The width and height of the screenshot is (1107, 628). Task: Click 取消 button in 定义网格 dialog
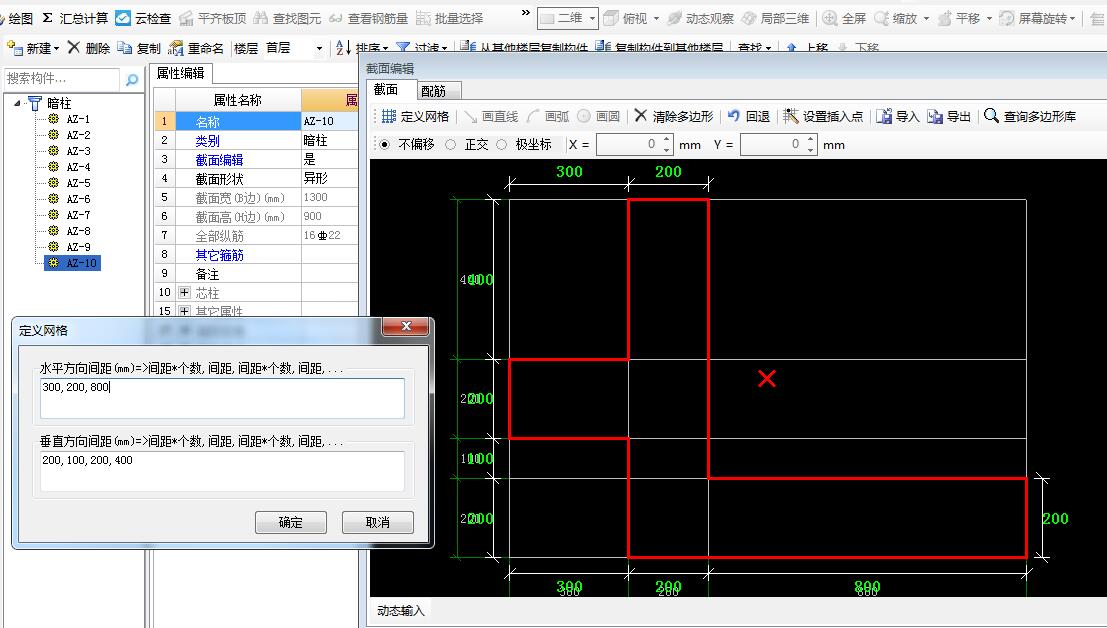pyautogui.click(x=378, y=522)
